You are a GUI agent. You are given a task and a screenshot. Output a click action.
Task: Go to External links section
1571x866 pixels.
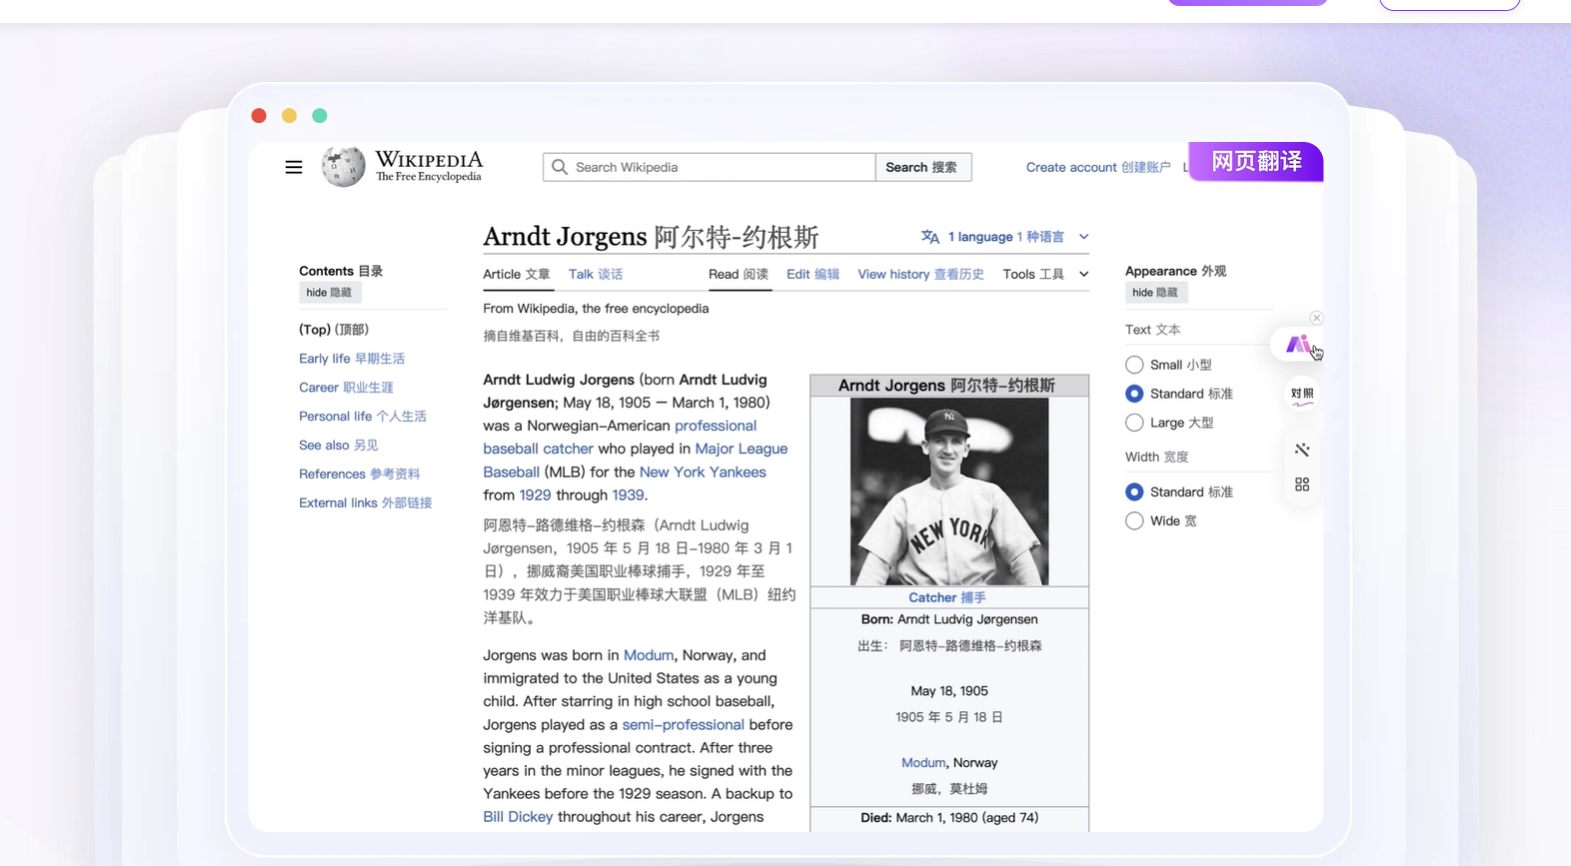pos(365,503)
